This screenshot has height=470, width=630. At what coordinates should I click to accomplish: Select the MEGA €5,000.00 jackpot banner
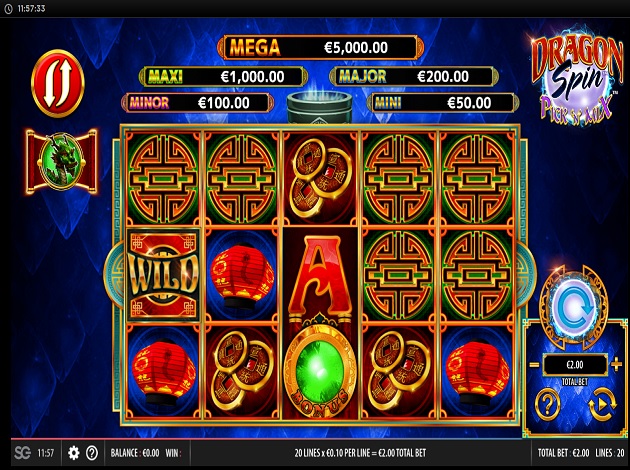320,47
